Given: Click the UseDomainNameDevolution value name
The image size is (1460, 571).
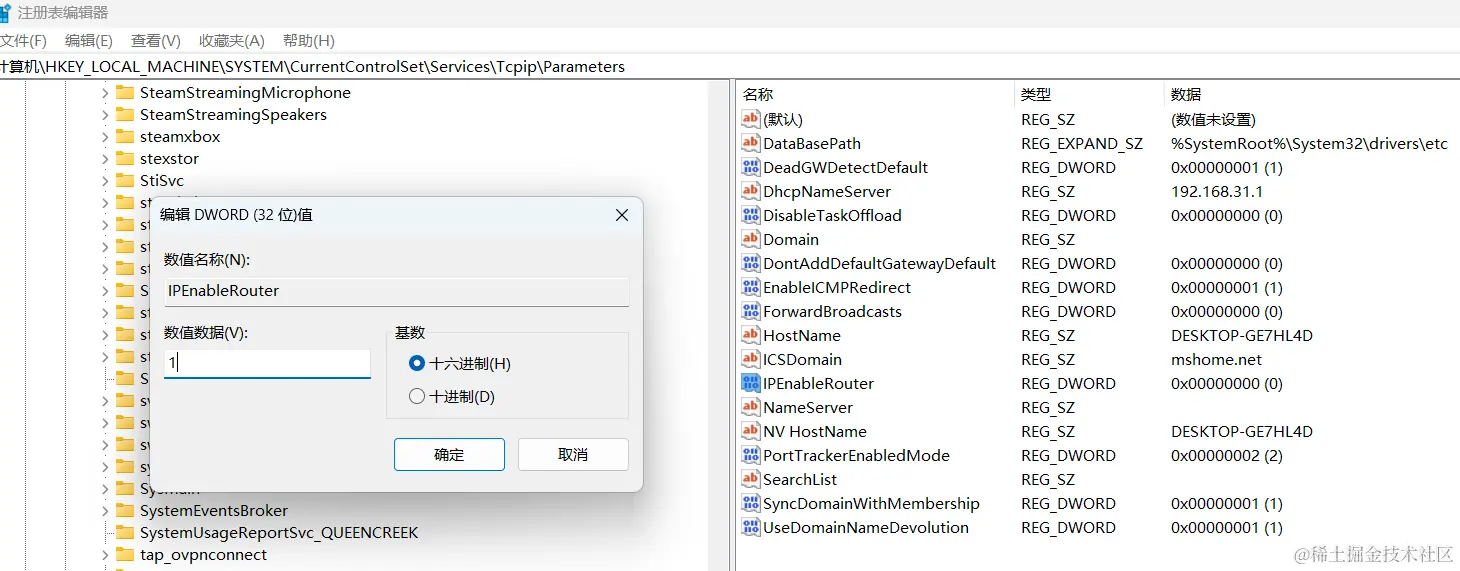Looking at the screenshot, I should click(x=866, y=527).
